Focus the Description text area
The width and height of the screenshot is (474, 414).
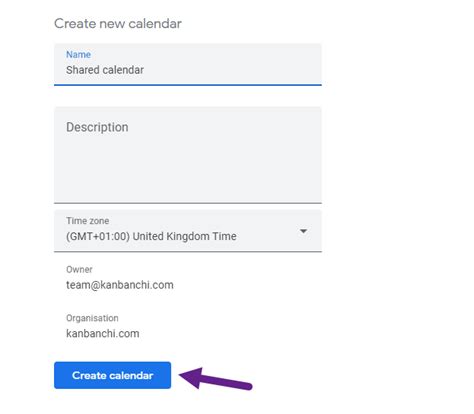188,155
